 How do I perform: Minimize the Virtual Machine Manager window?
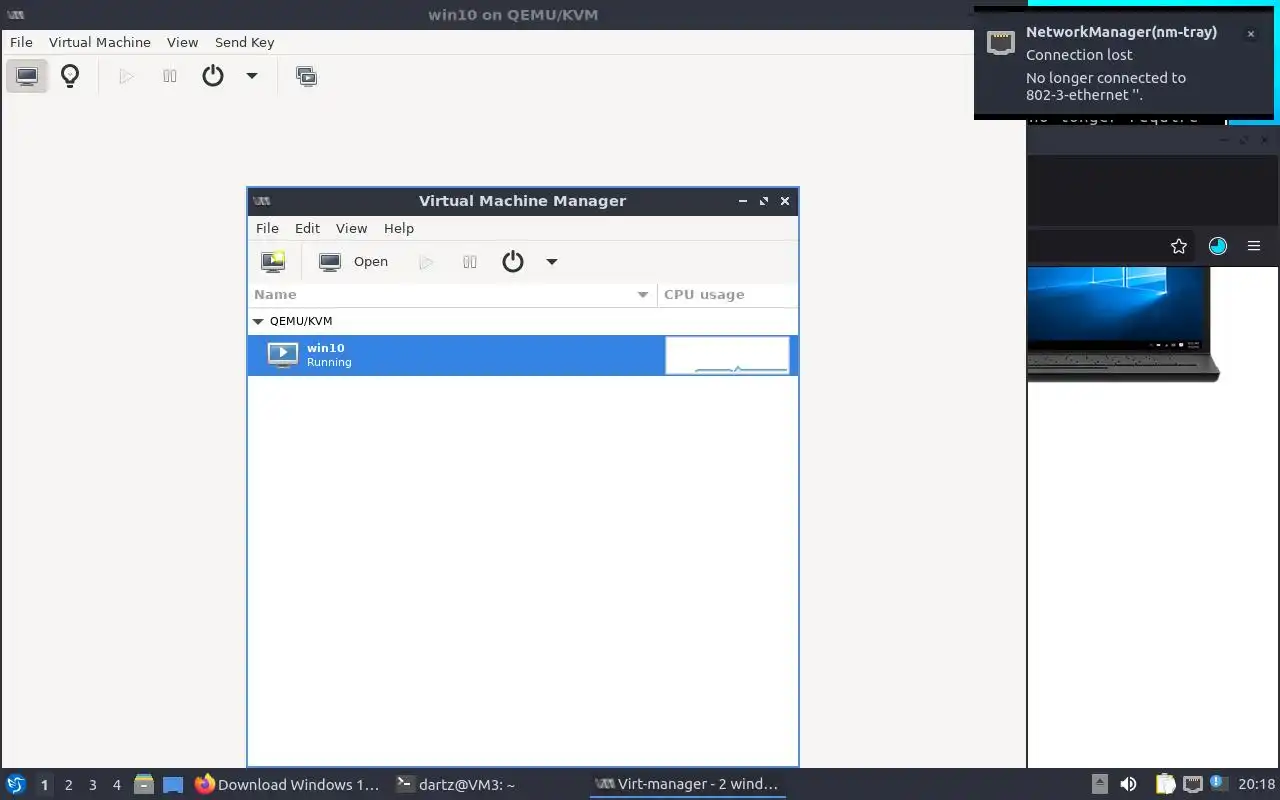click(x=743, y=201)
